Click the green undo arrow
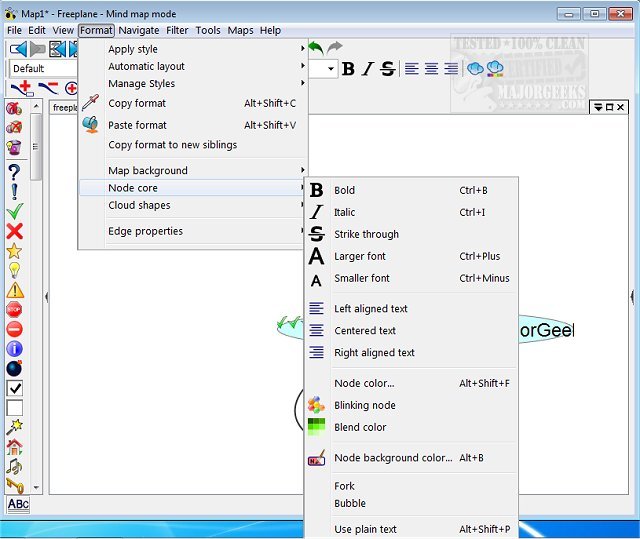The width and height of the screenshot is (640, 539). click(316, 48)
